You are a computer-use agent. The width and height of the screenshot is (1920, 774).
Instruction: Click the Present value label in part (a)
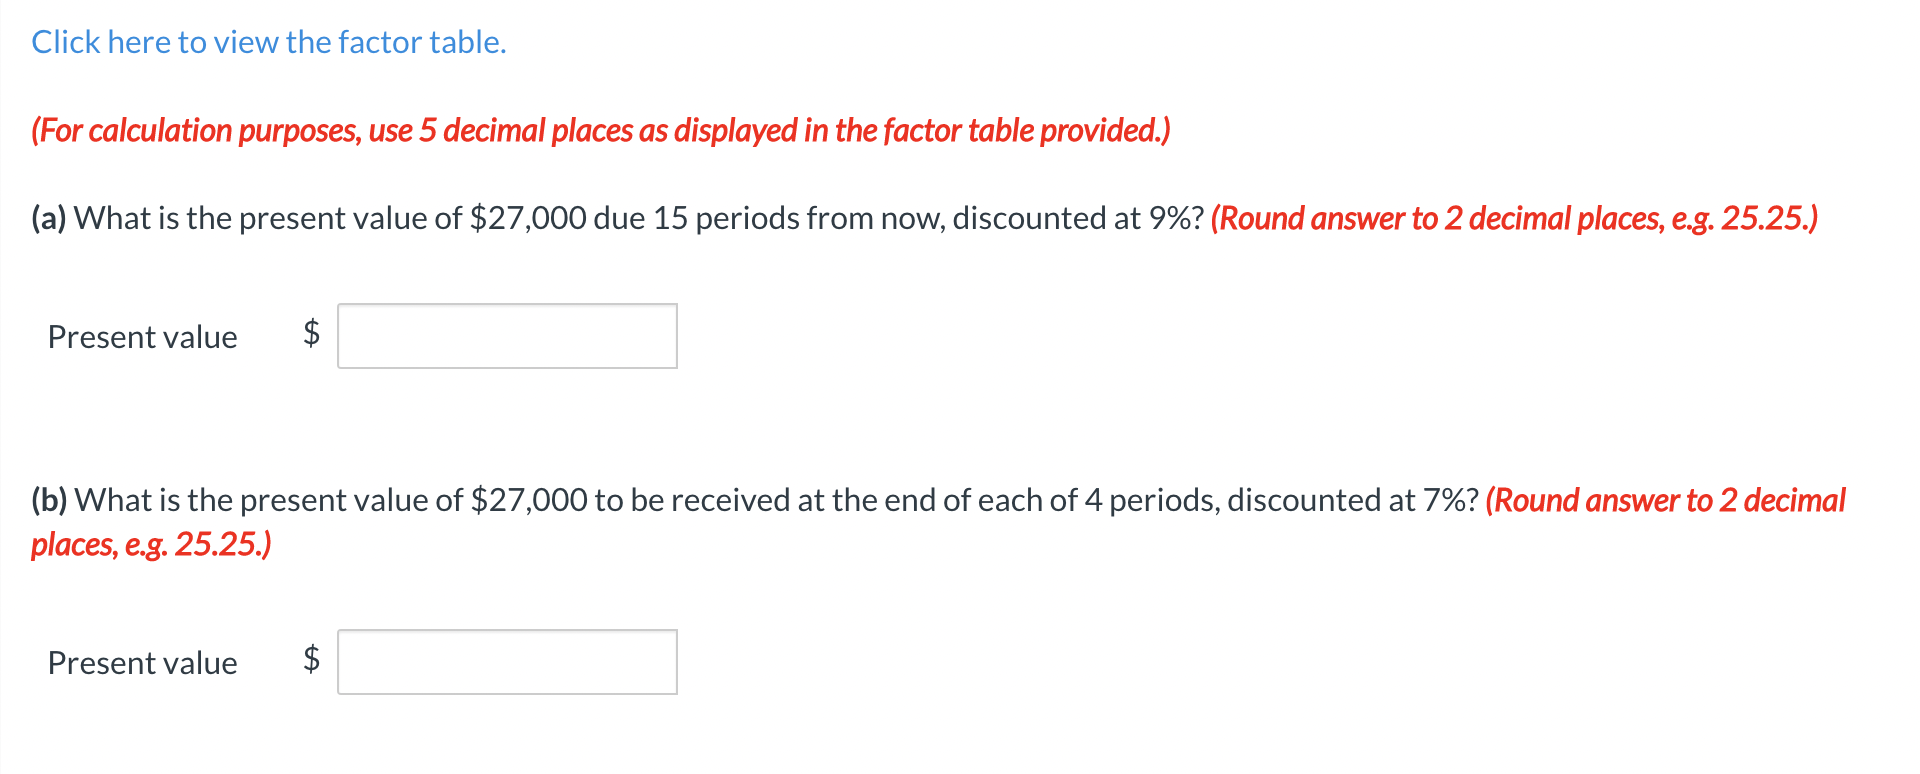pyautogui.click(x=142, y=337)
